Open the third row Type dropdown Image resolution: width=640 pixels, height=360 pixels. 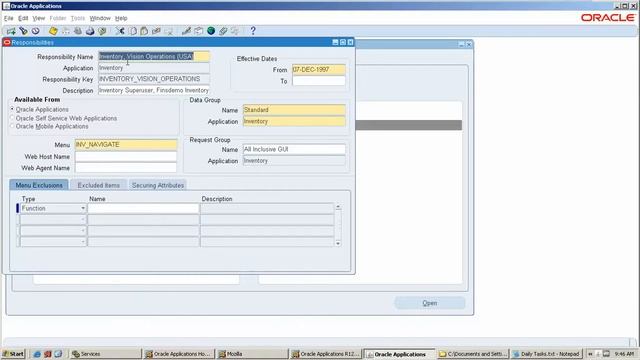[x=83, y=231]
